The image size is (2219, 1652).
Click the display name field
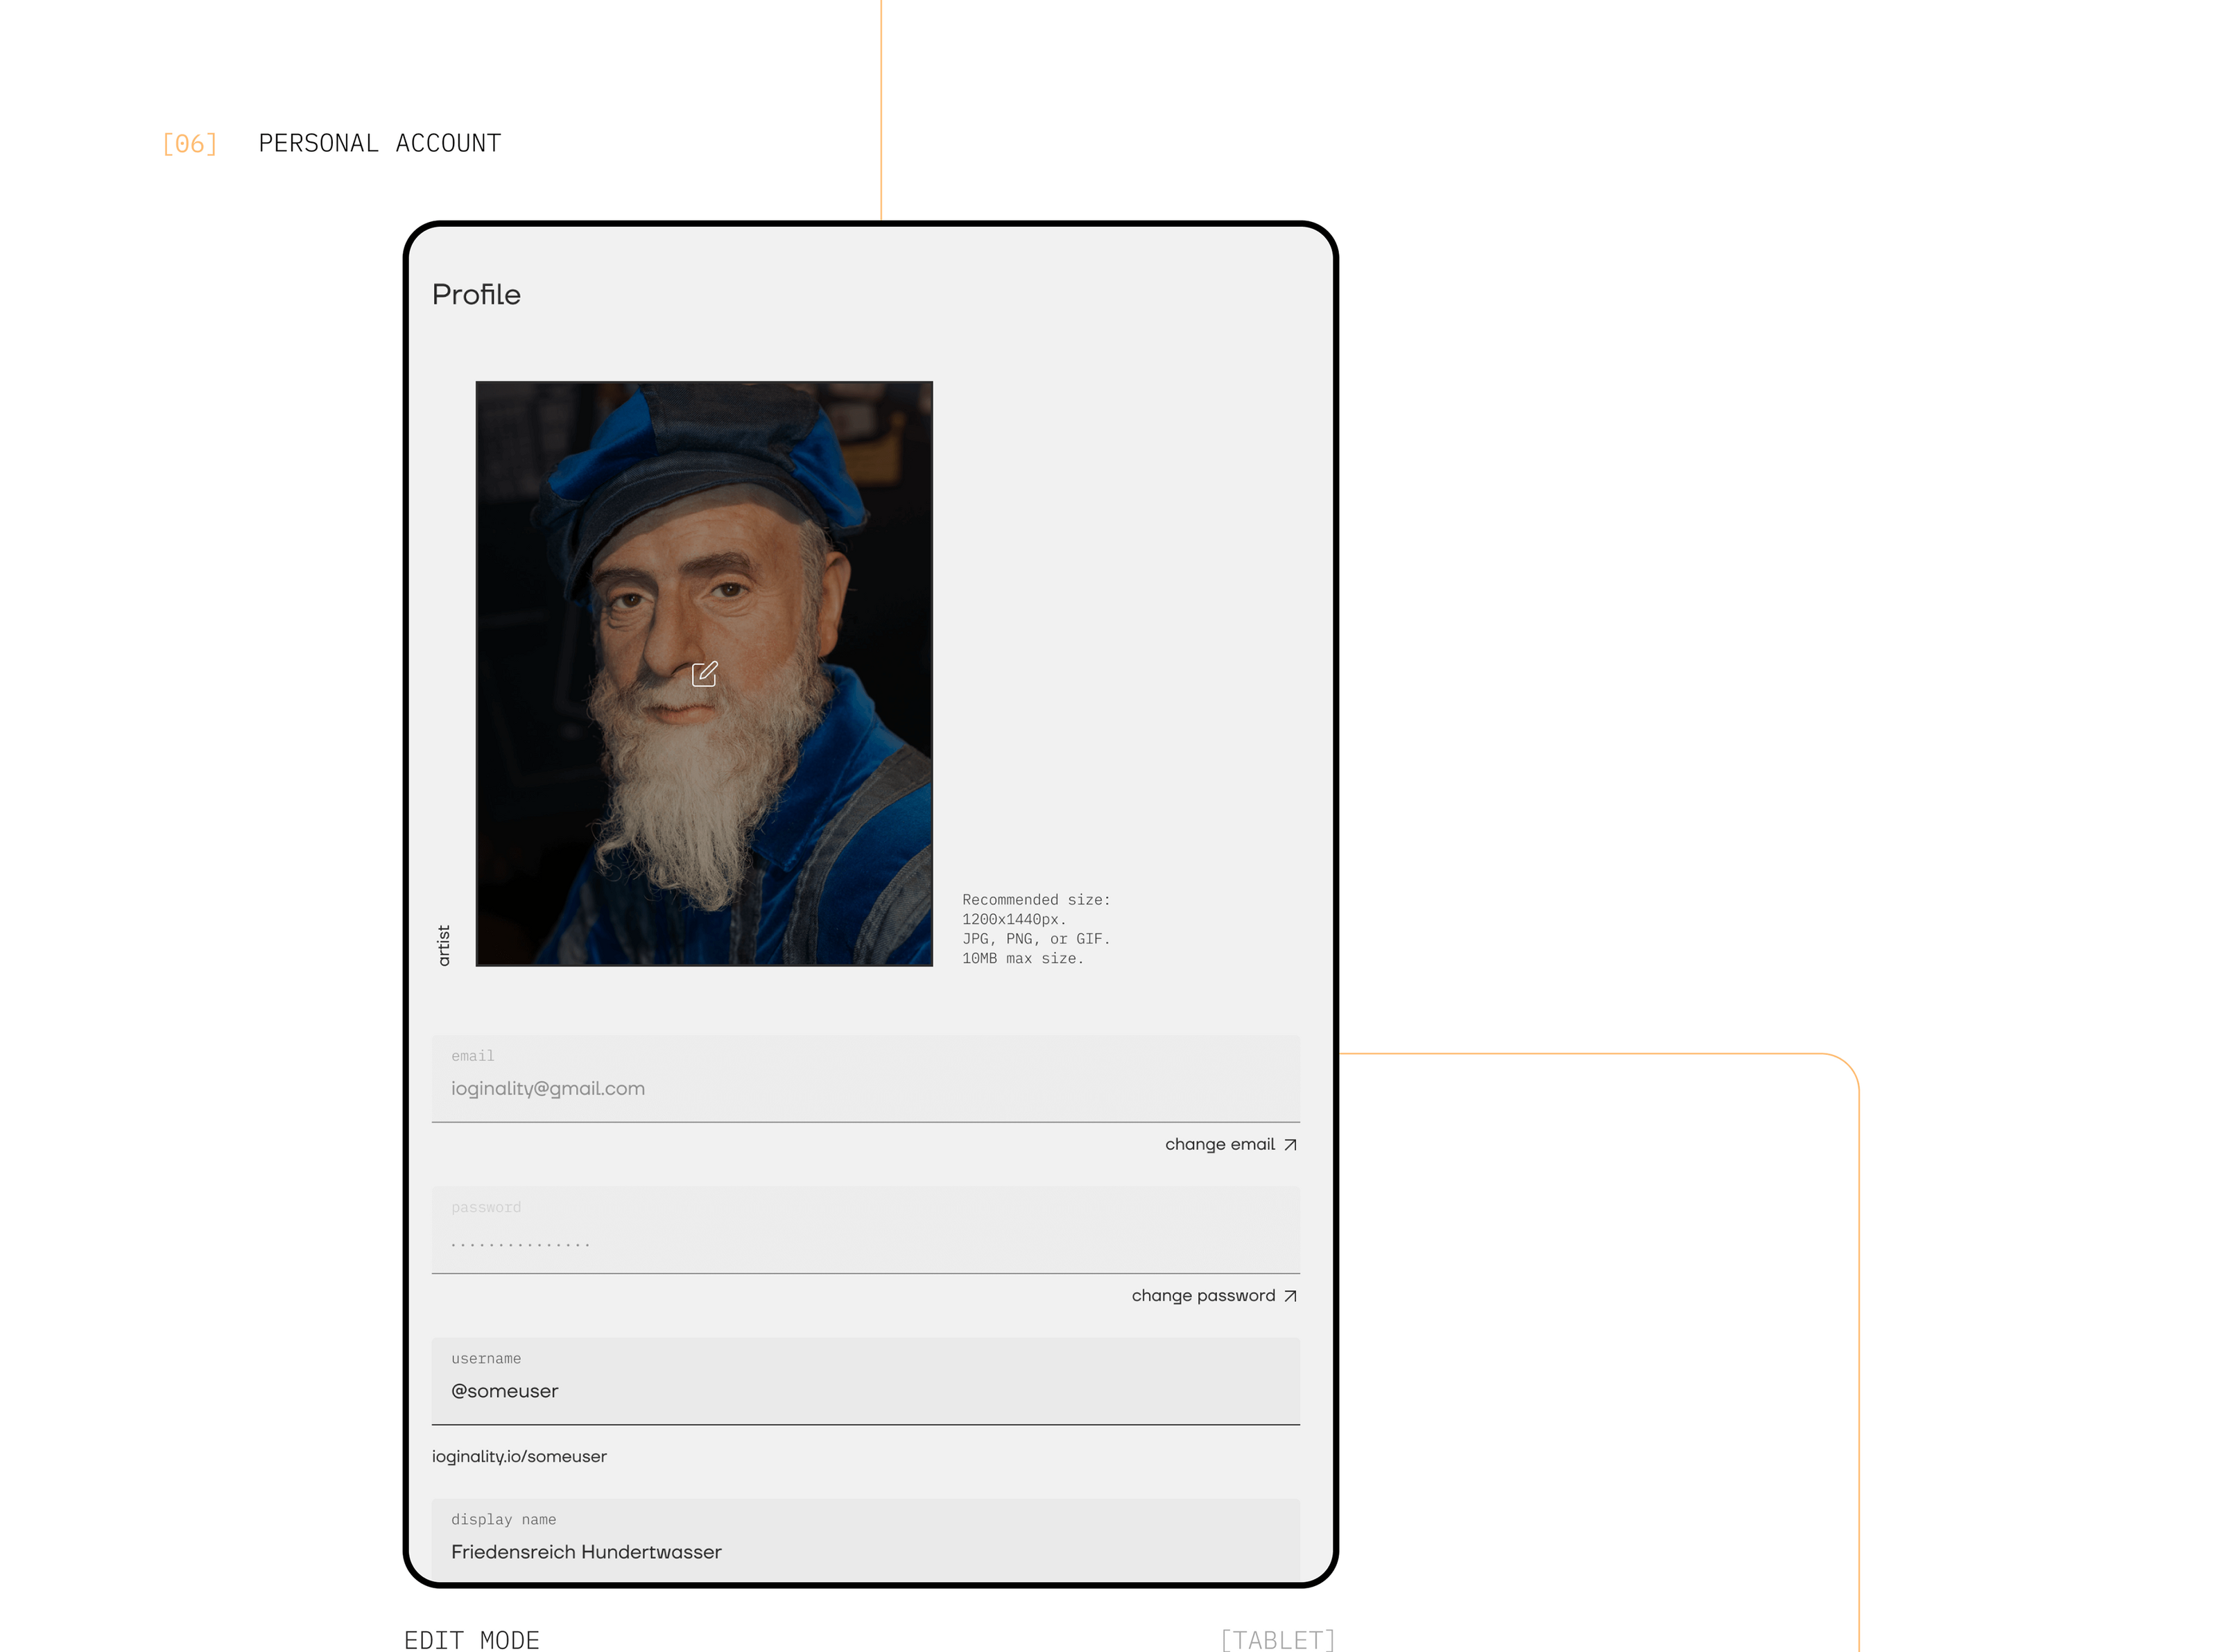point(865,1551)
